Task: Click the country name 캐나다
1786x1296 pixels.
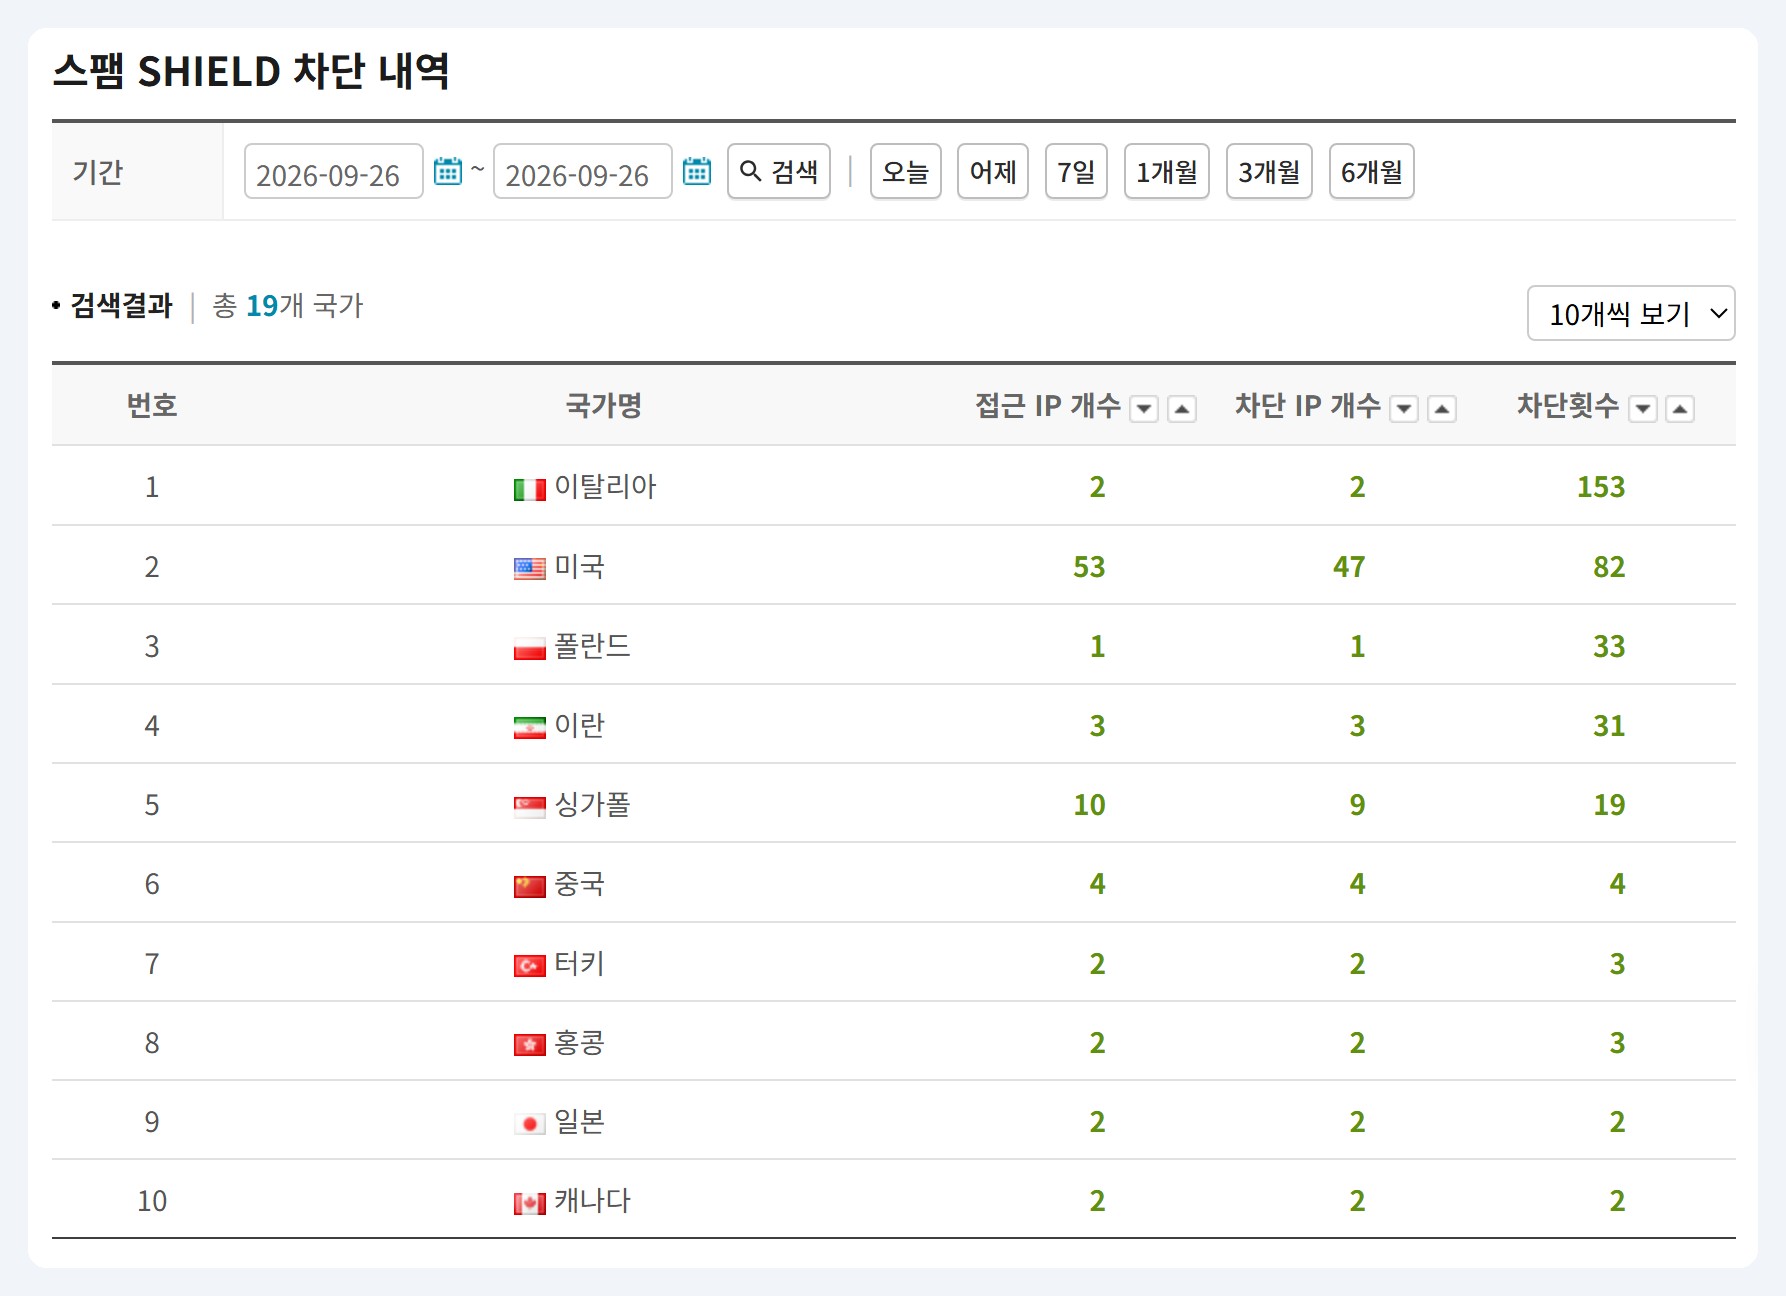Action: click(593, 1201)
